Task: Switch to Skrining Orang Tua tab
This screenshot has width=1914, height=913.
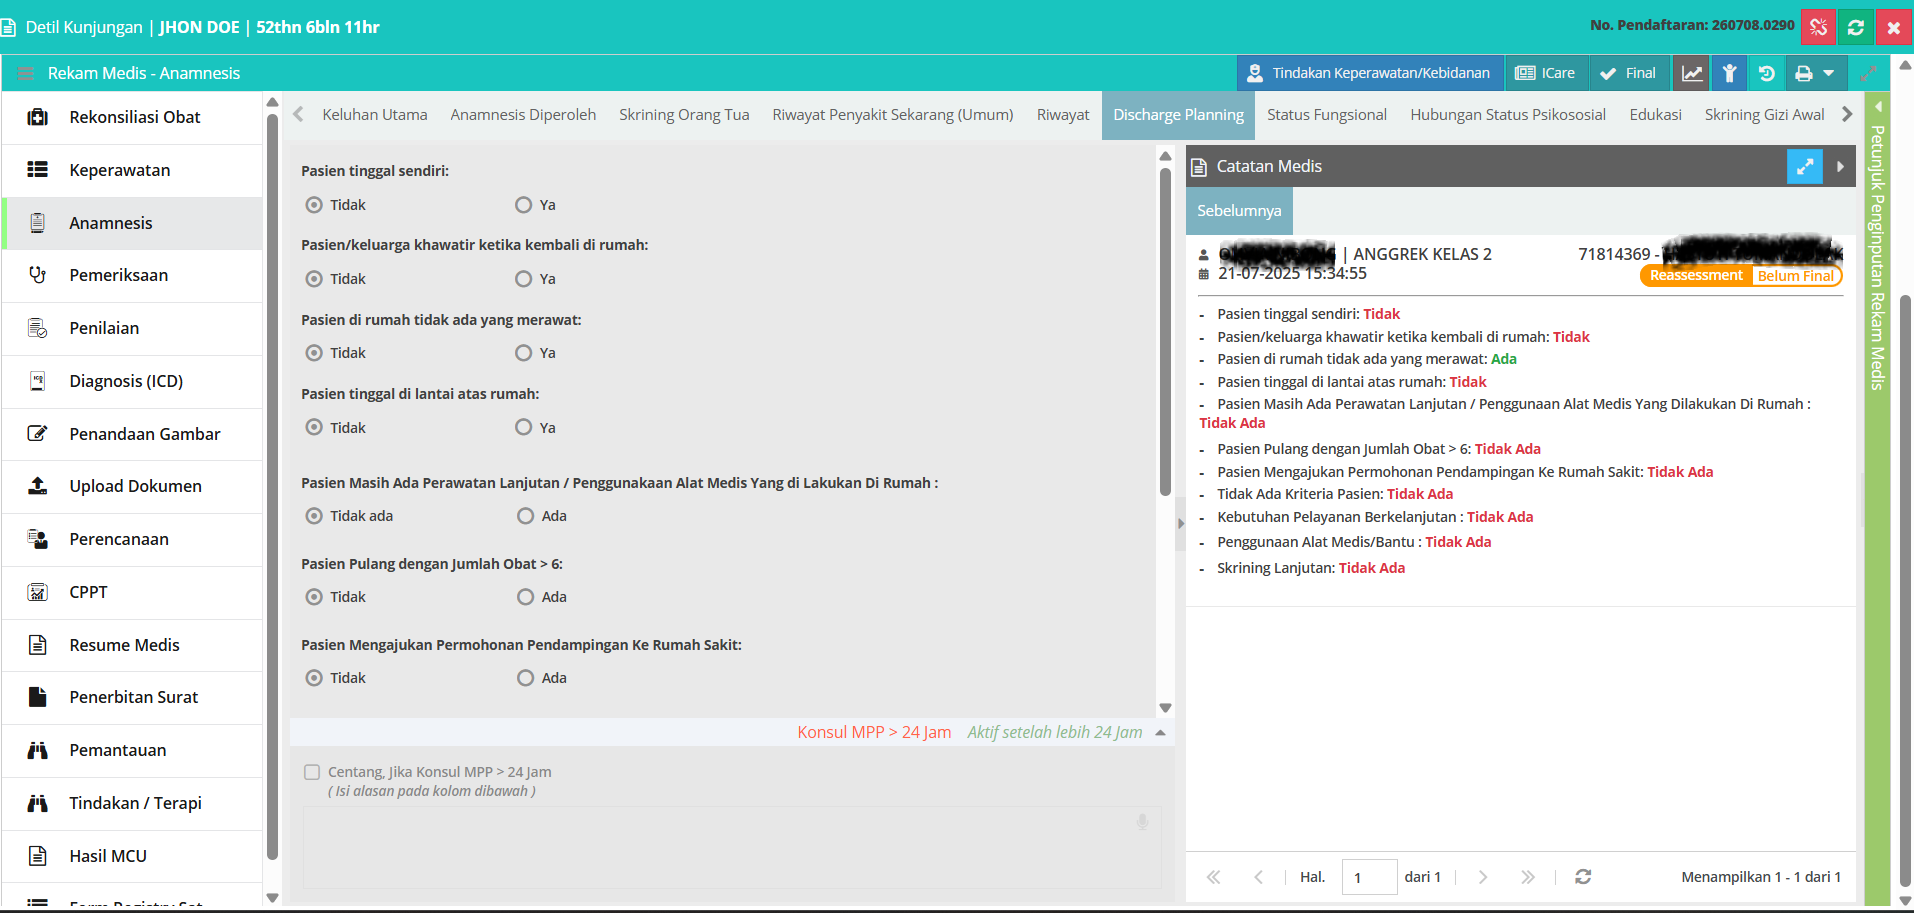Action: pyautogui.click(x=684, y=115)
